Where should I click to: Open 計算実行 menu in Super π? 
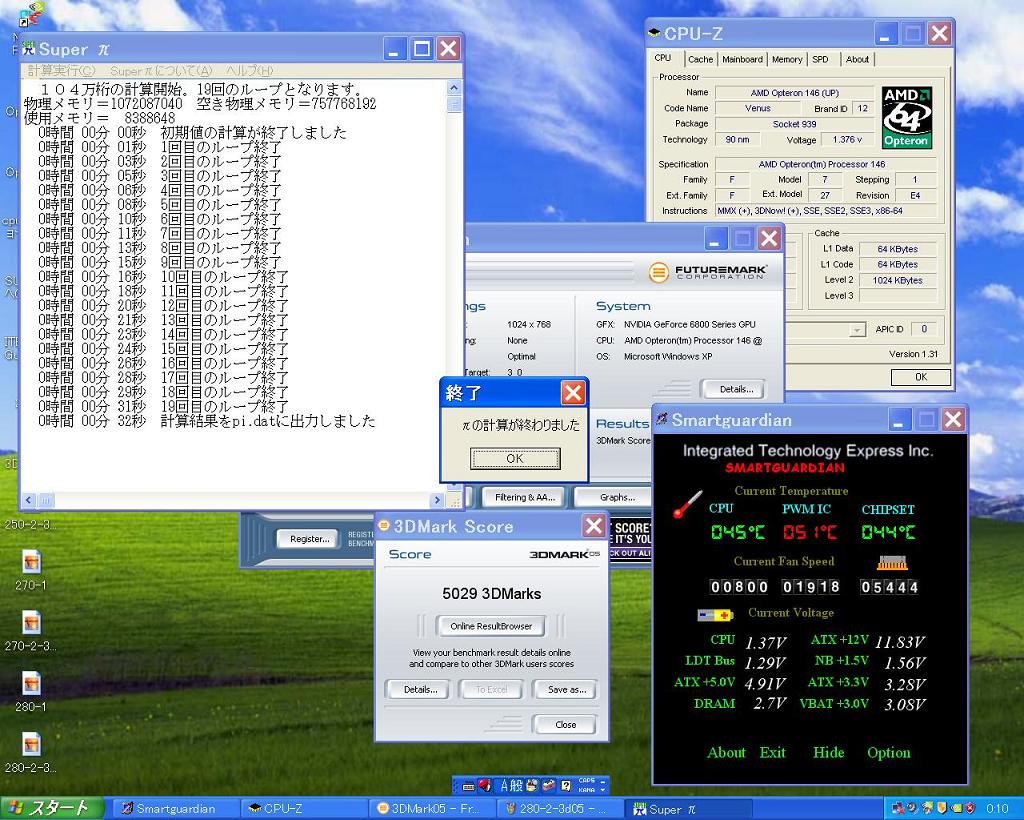(x=61, y=71)
